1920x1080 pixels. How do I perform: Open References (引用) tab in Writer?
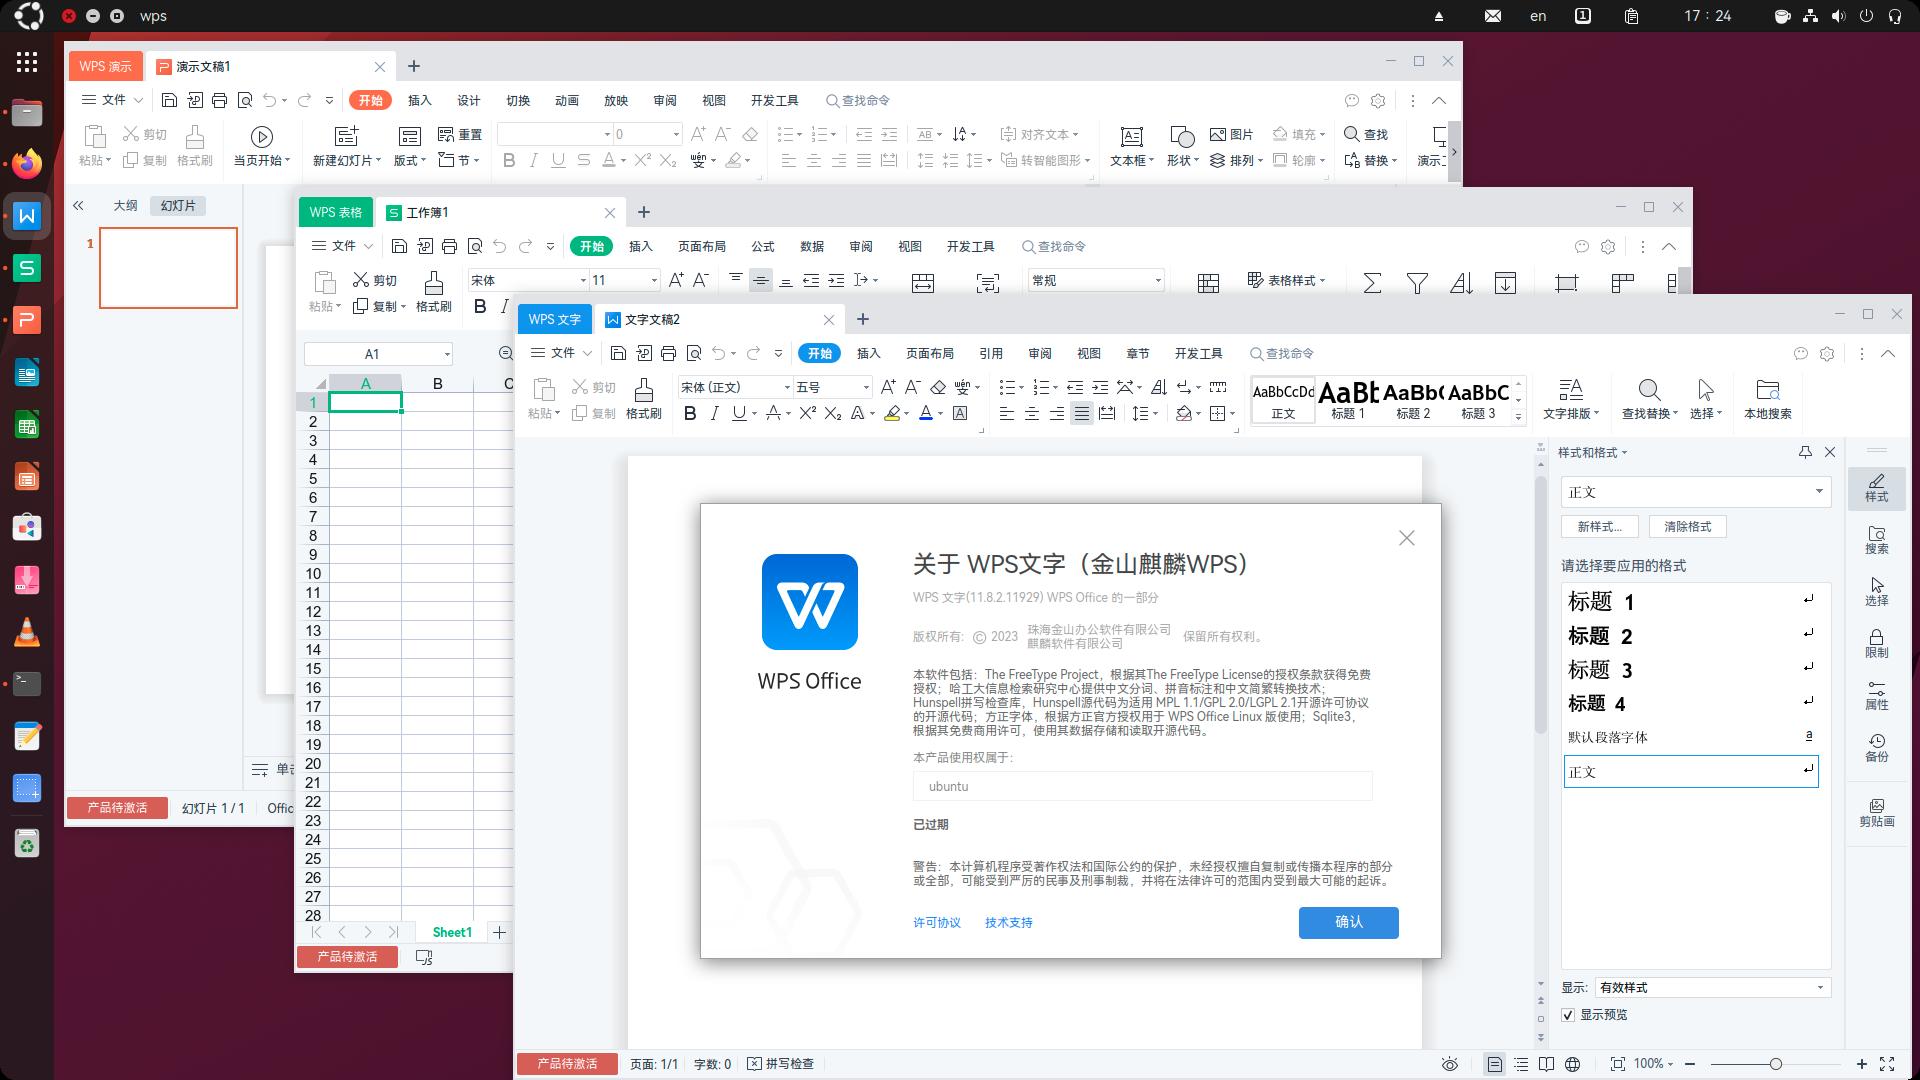pos(990,353)
